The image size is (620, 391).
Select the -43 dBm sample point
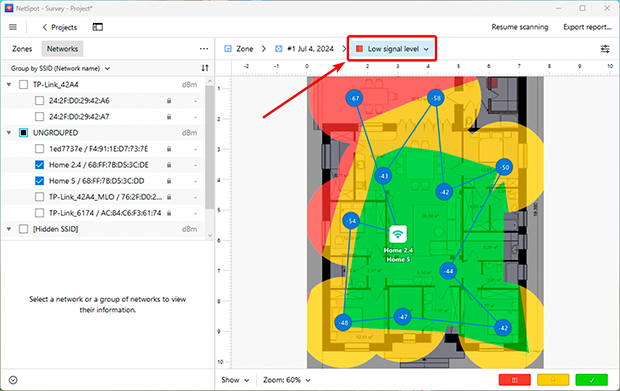click(383, 176)
